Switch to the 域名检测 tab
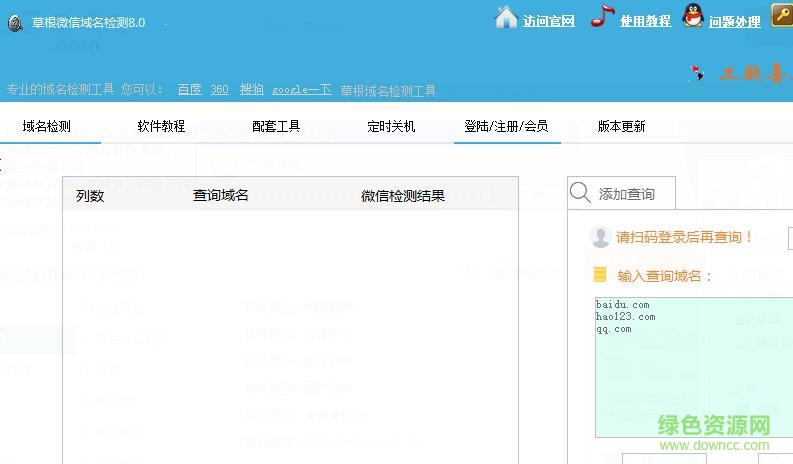793x464 pixels. pyautogui.click(x=47, y=127)
